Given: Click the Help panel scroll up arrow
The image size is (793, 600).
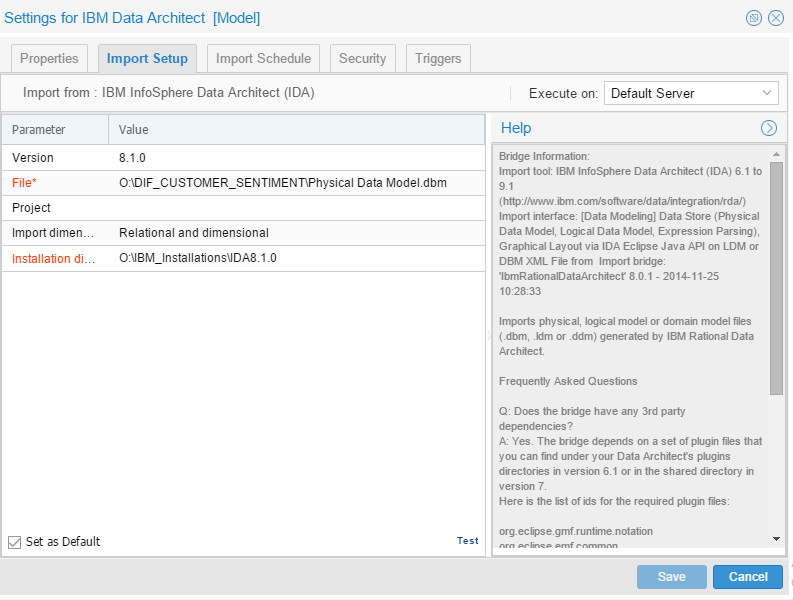Looking at the screenshot, I should [776, 154].
